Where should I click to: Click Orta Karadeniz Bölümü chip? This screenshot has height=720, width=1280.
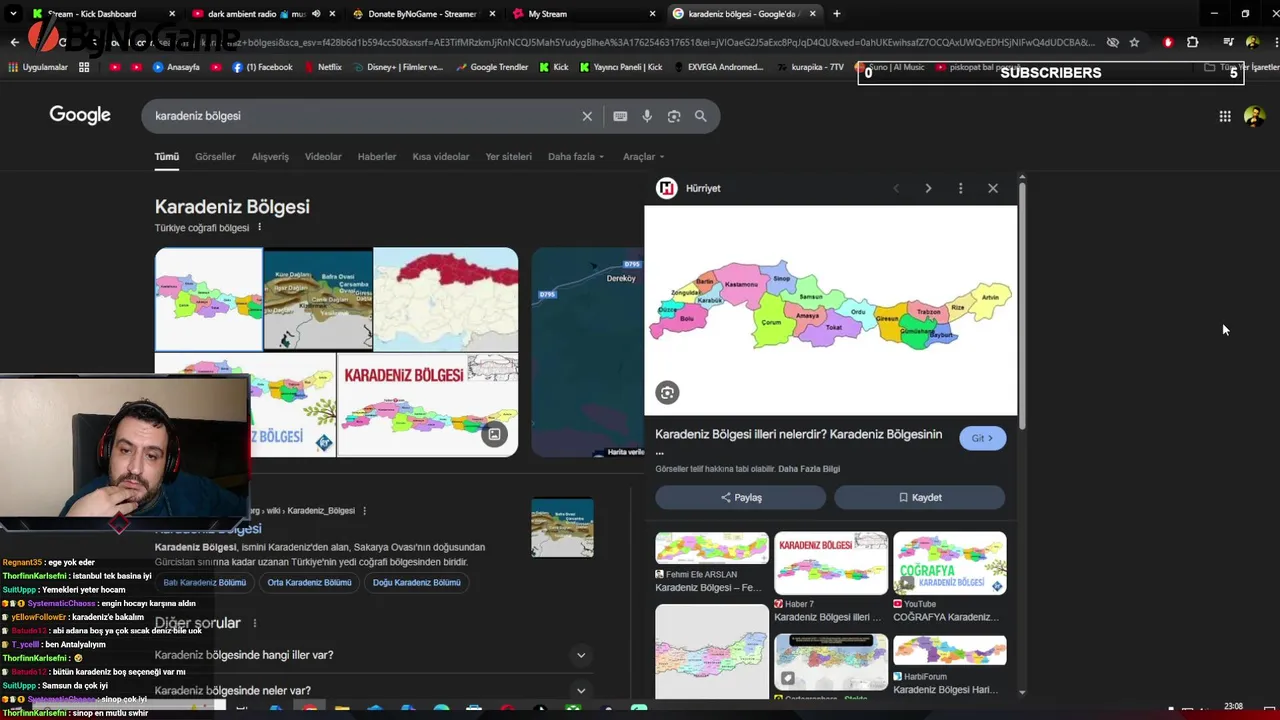coord(309,583)
